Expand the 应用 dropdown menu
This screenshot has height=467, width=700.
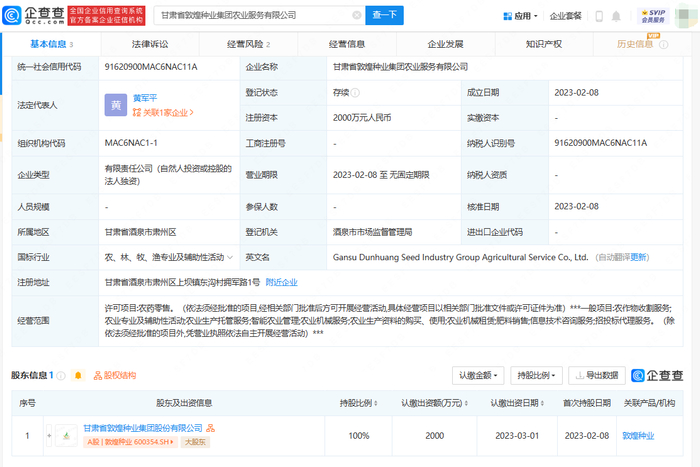(x=521, y=16)
